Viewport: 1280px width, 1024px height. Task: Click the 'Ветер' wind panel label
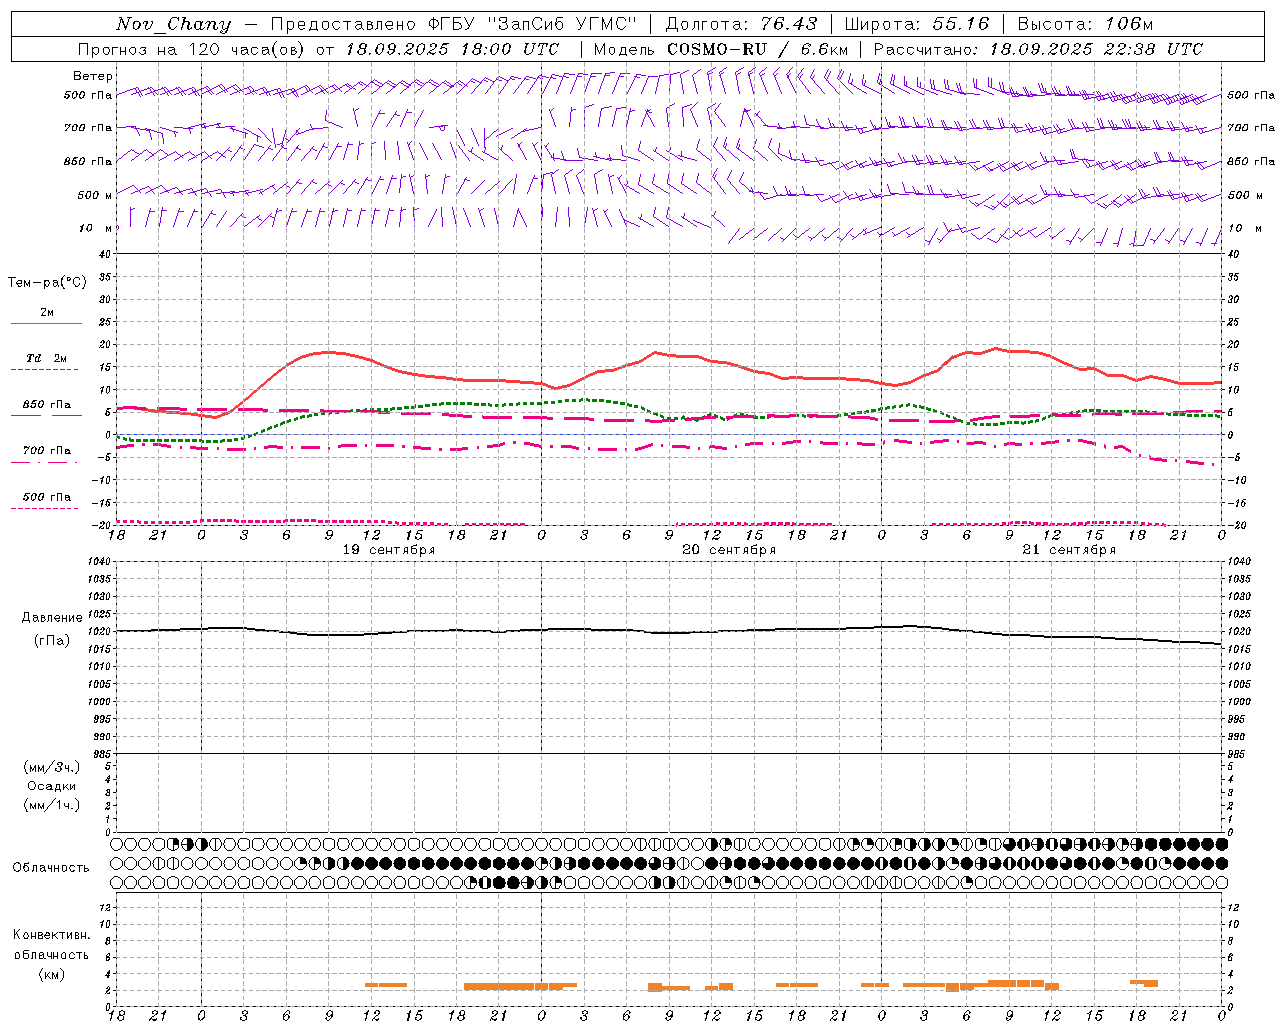point(93,76)
